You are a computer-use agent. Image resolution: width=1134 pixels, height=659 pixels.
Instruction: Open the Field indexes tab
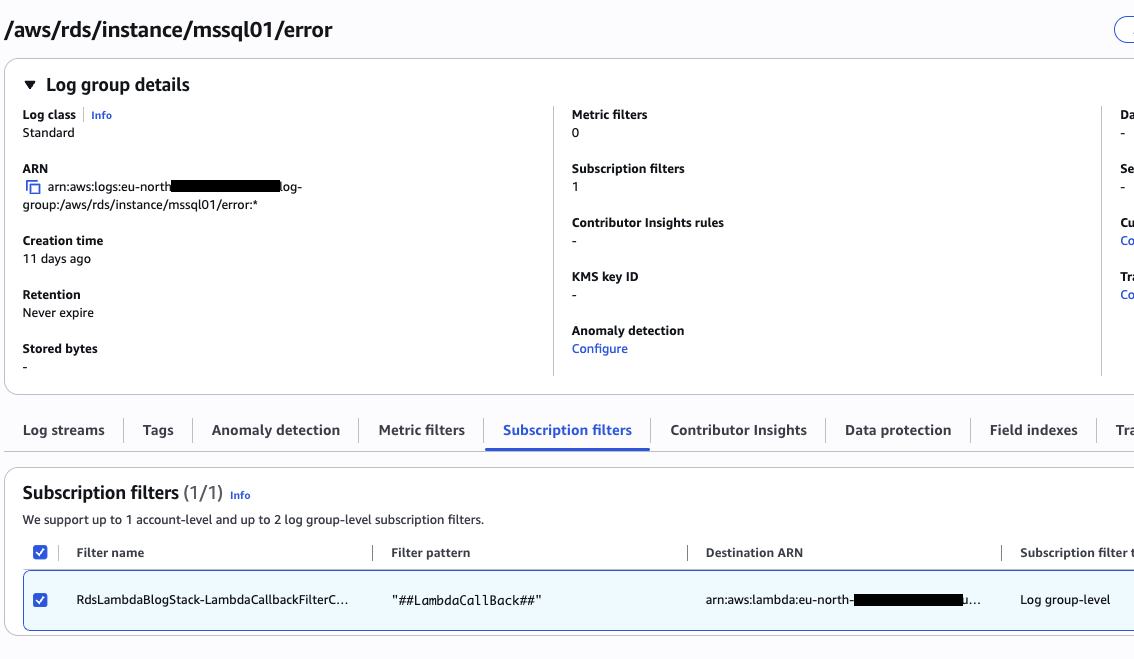[1033, 430]
